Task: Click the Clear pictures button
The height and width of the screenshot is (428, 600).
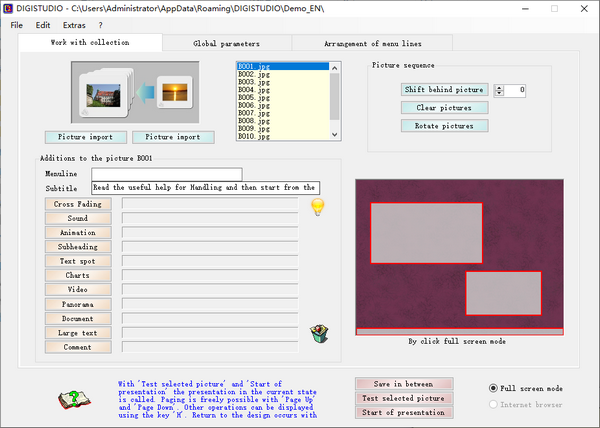Action: pyautogui.click(x=444, y=107)
